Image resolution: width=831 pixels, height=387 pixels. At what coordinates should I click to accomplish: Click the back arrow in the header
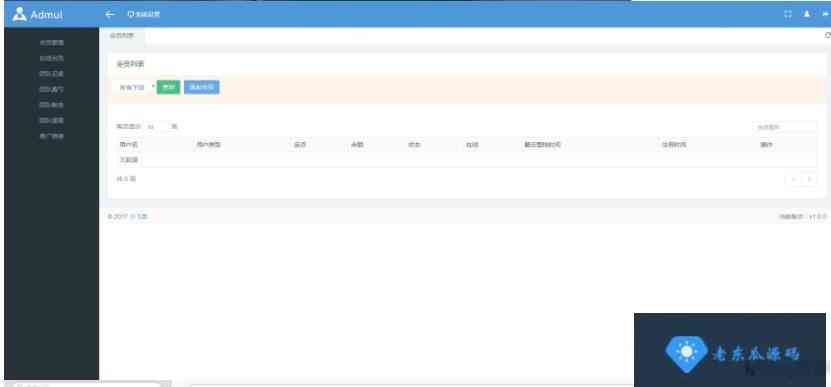(110, 14)
